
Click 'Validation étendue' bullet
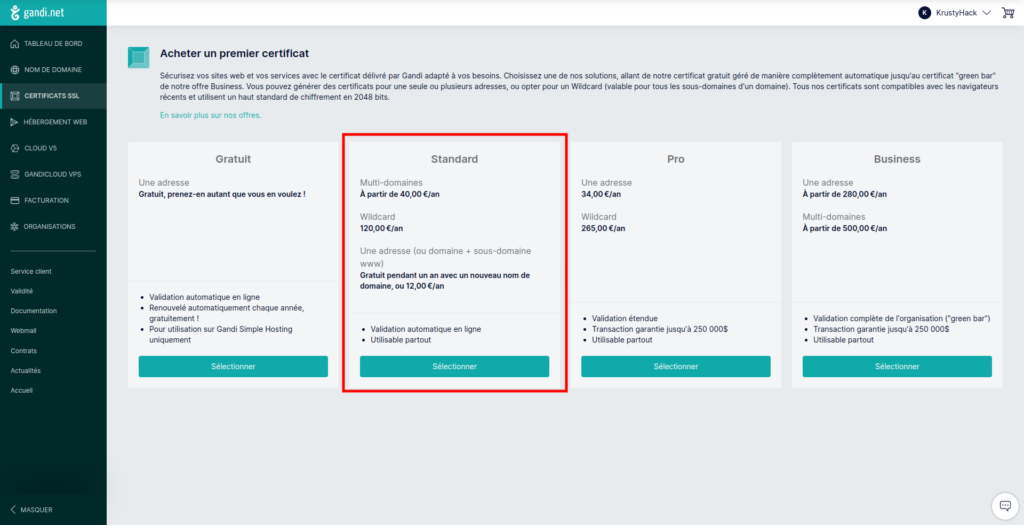click(624, 319)
